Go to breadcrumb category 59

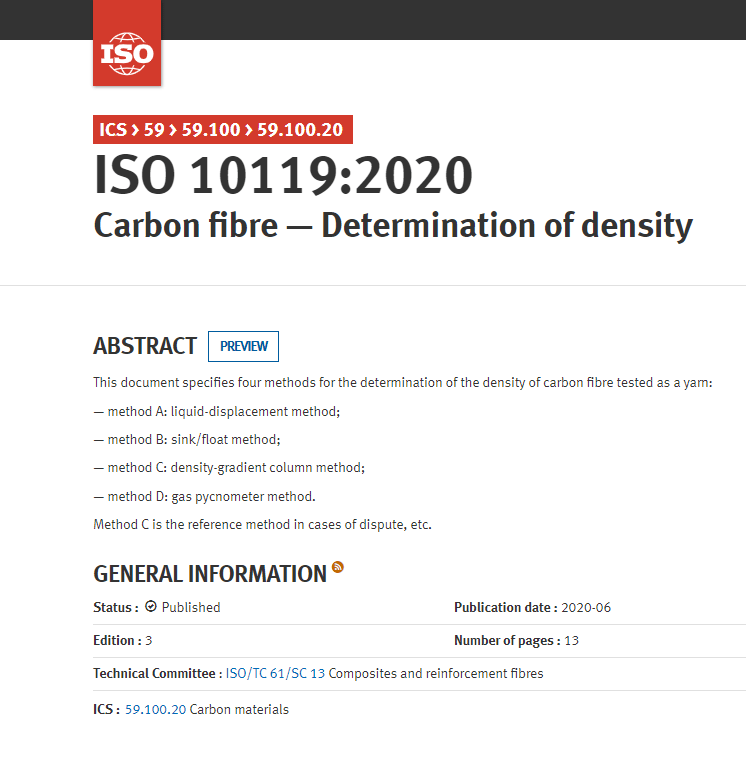154,130
